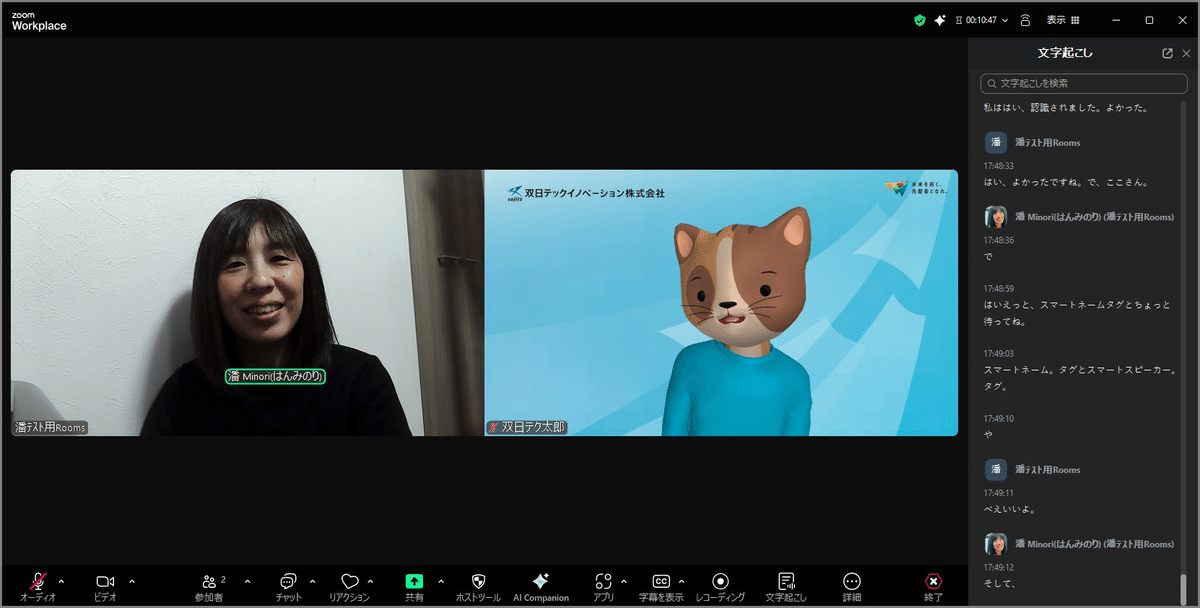1200x608 pixels.
Task: Close the 文字起こし panel with X
Action: coord(1186,54)
